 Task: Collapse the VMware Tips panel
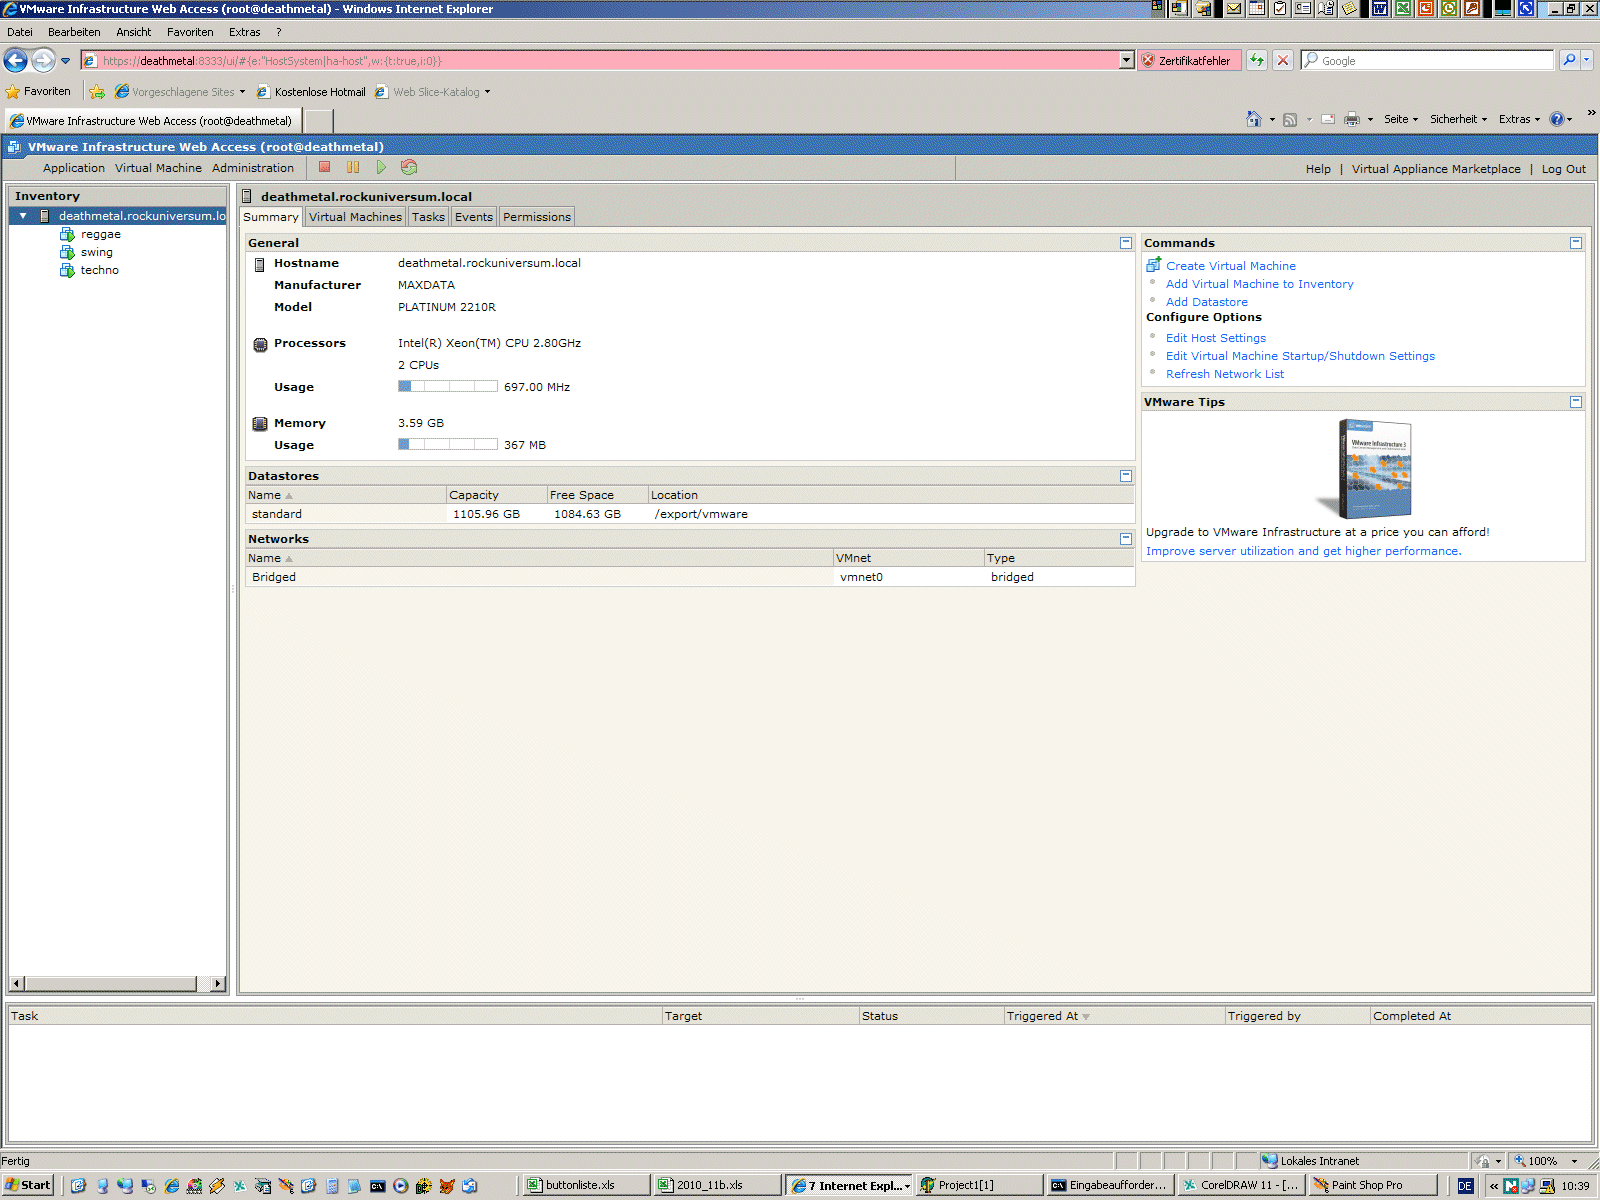coord(1576,402)
